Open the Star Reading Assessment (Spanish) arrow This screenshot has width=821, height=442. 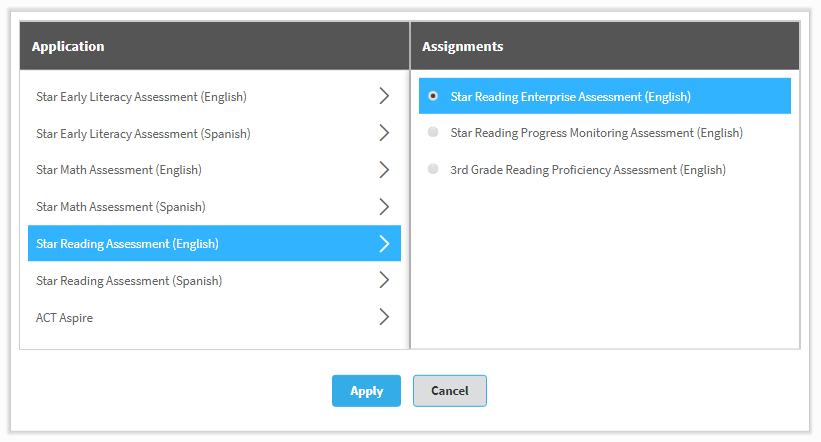384,280
